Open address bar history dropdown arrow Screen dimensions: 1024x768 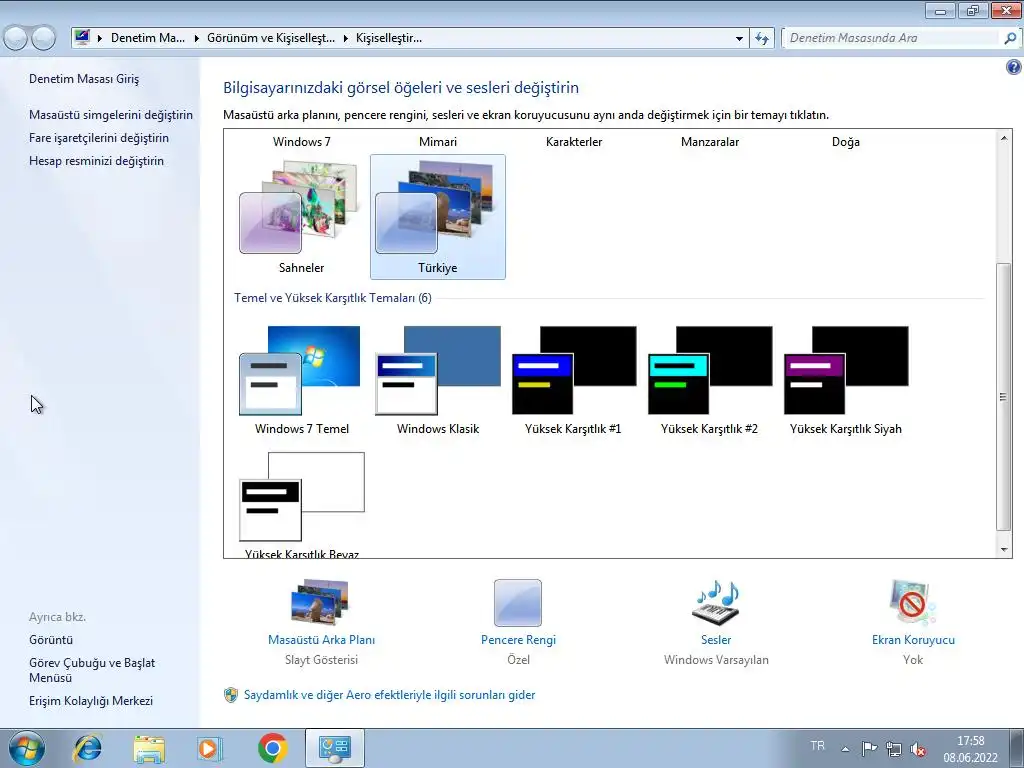pyautogui.click(x=739, y=38)
